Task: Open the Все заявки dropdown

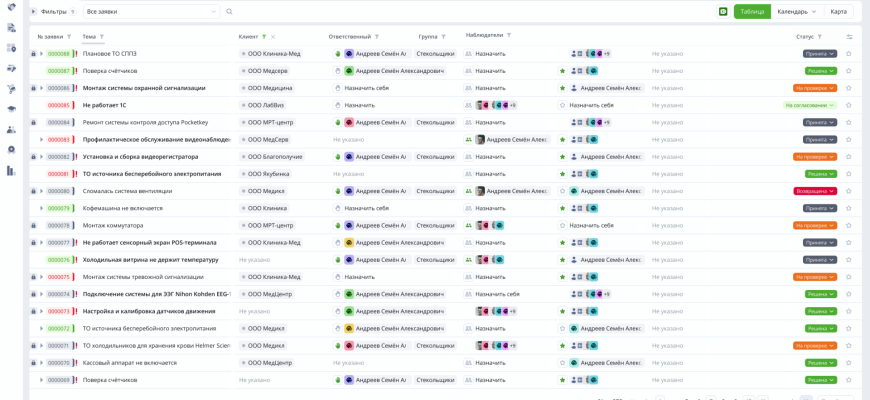Action: click(x=151, y=12)
